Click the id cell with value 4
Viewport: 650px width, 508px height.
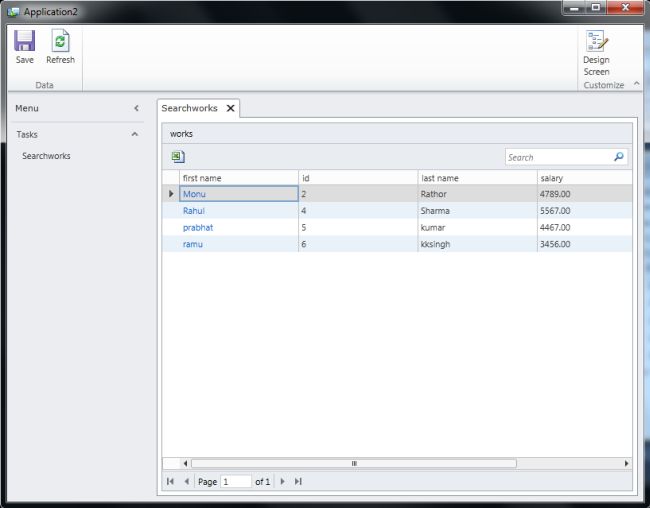point(358,211)
